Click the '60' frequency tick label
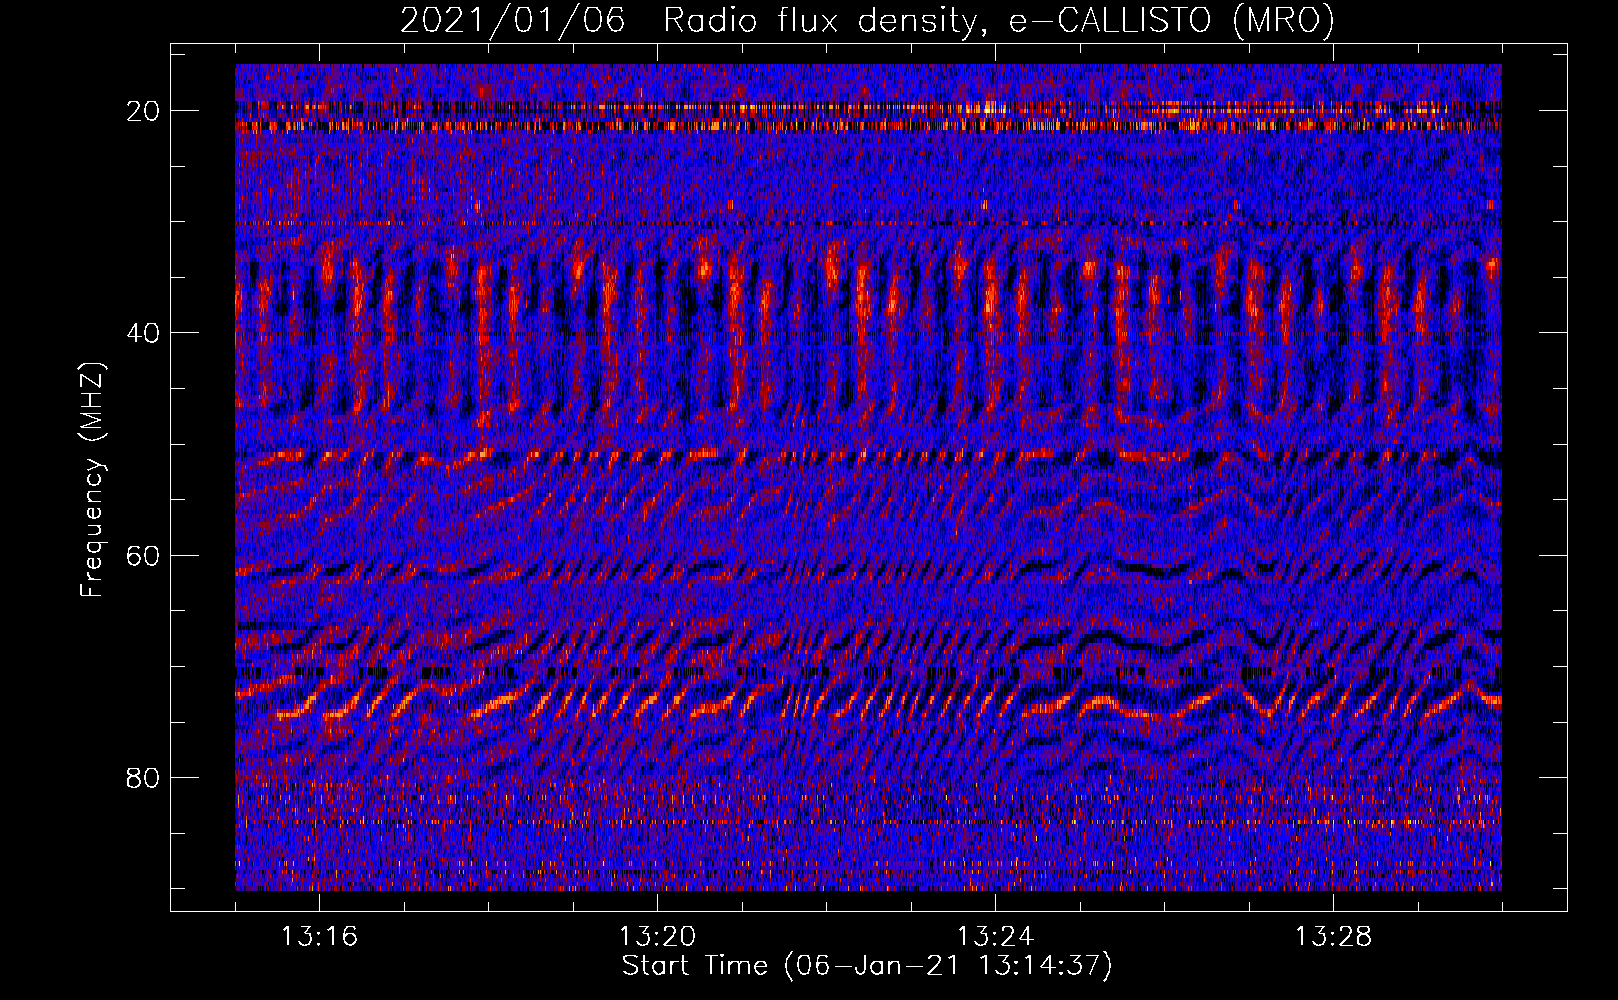The height and width of the screenshot is (1000, 1618). coord(143,555)
